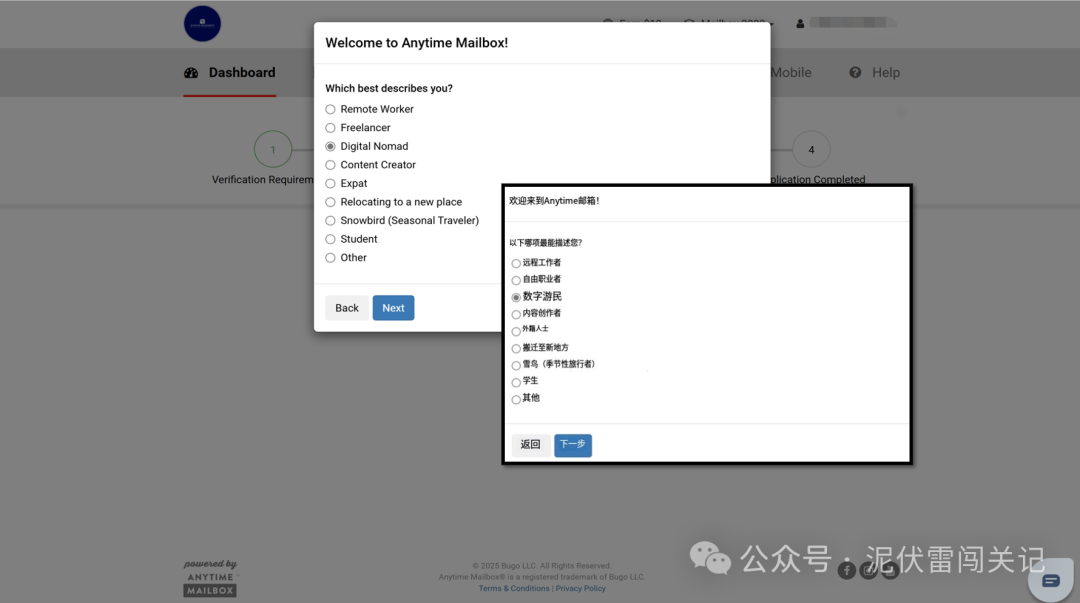Open Terms & Conditions link
This screenshot has height=603, width=1080.
514,589
